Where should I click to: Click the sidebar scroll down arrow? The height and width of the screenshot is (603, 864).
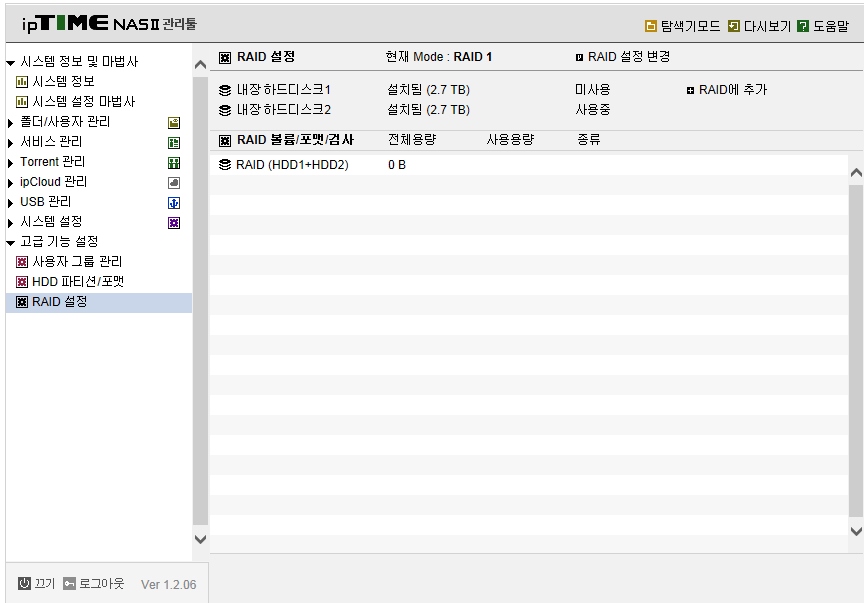tap(201, 539)
